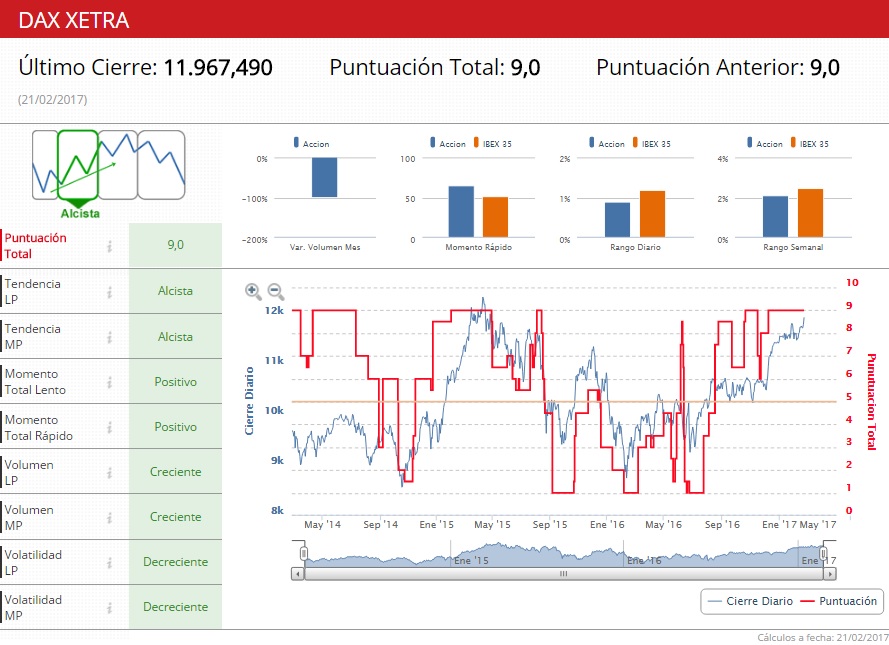
Task: Click the (21/02/2017) date under Último Cierre
Action: [x=53, y=100]
